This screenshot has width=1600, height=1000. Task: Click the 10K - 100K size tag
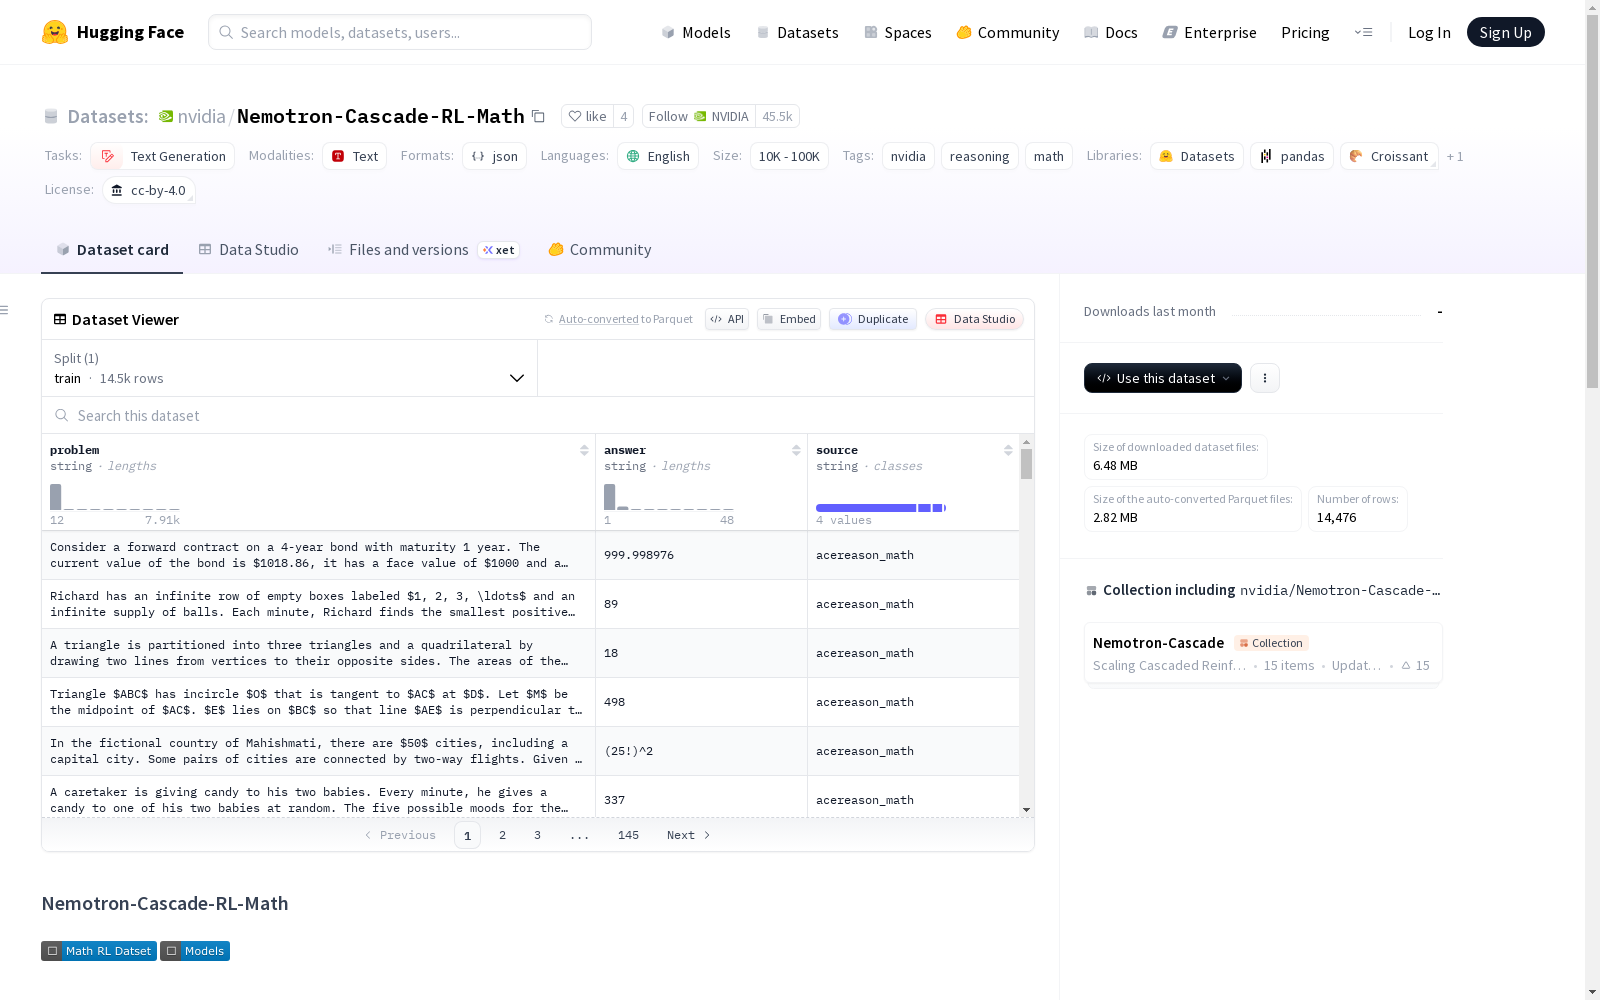coord(789,156)
